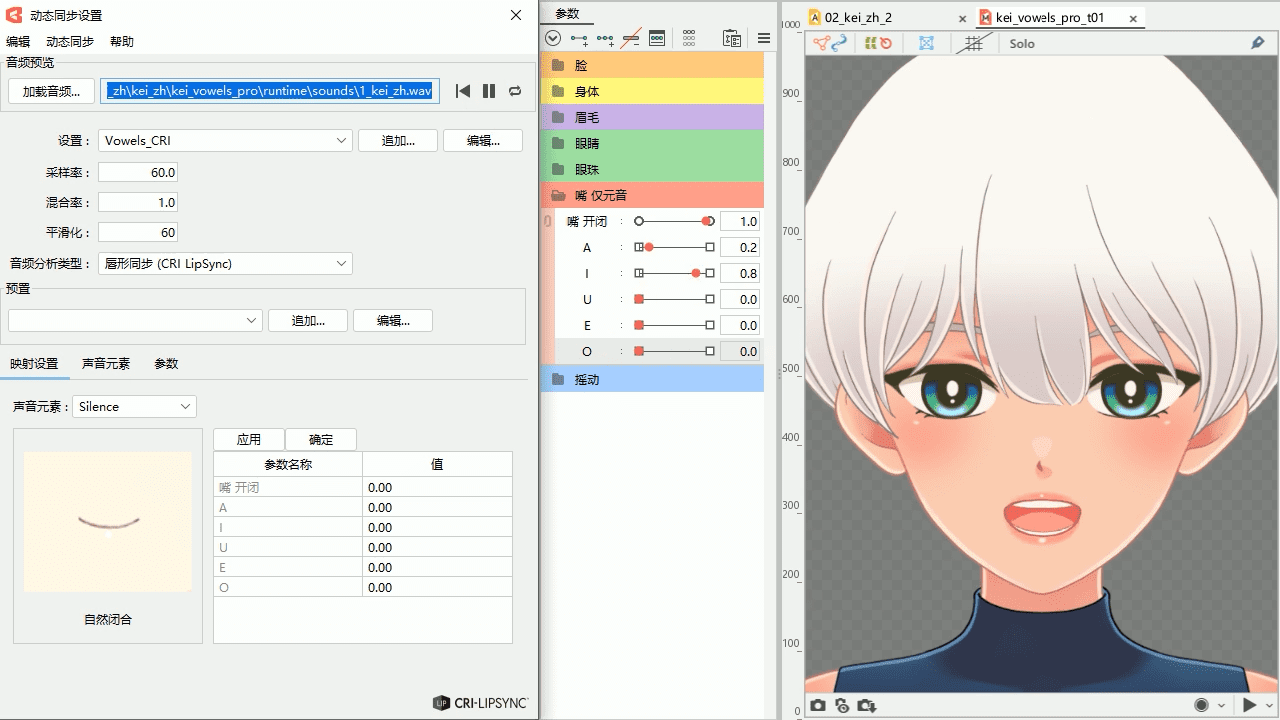Switch to the 声音元素 tab
Viewport: 1280px width, 720px height.
(106, 364)
